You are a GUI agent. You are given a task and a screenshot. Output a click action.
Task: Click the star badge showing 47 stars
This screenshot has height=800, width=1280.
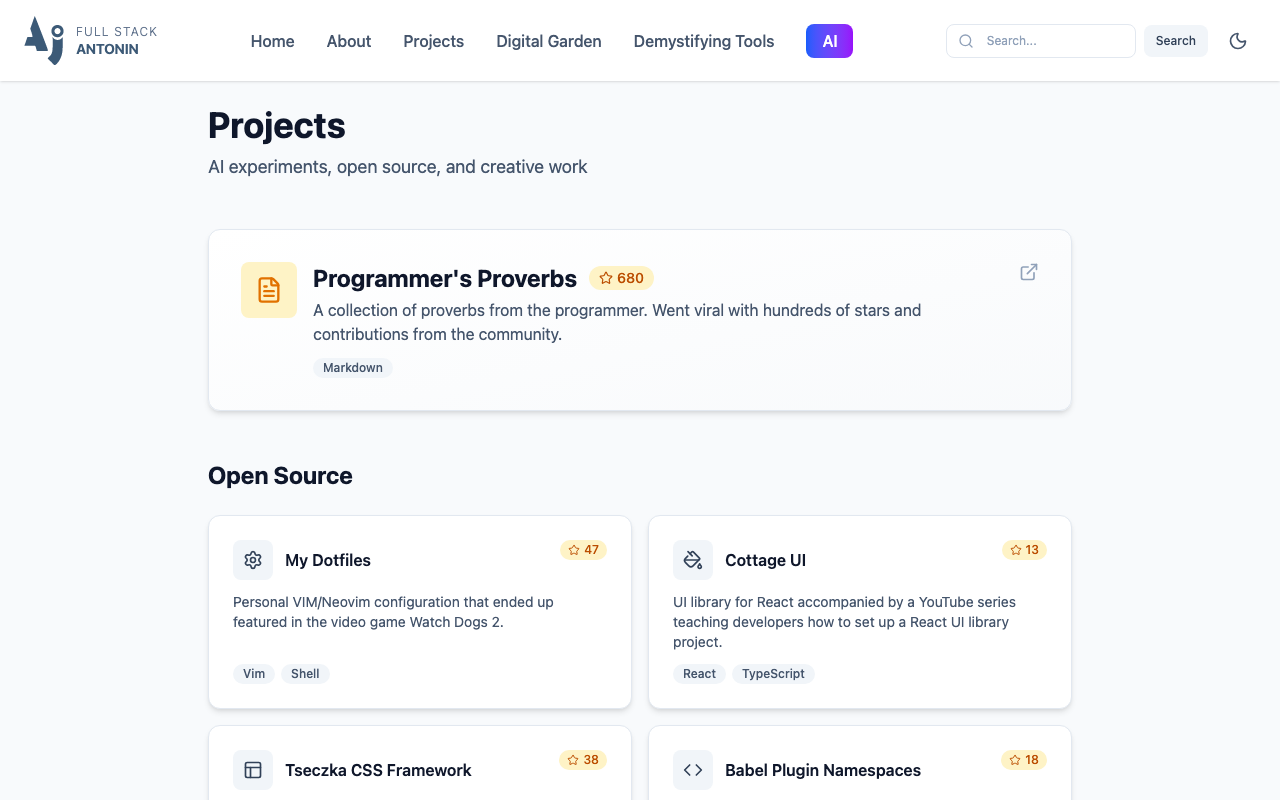583,550
